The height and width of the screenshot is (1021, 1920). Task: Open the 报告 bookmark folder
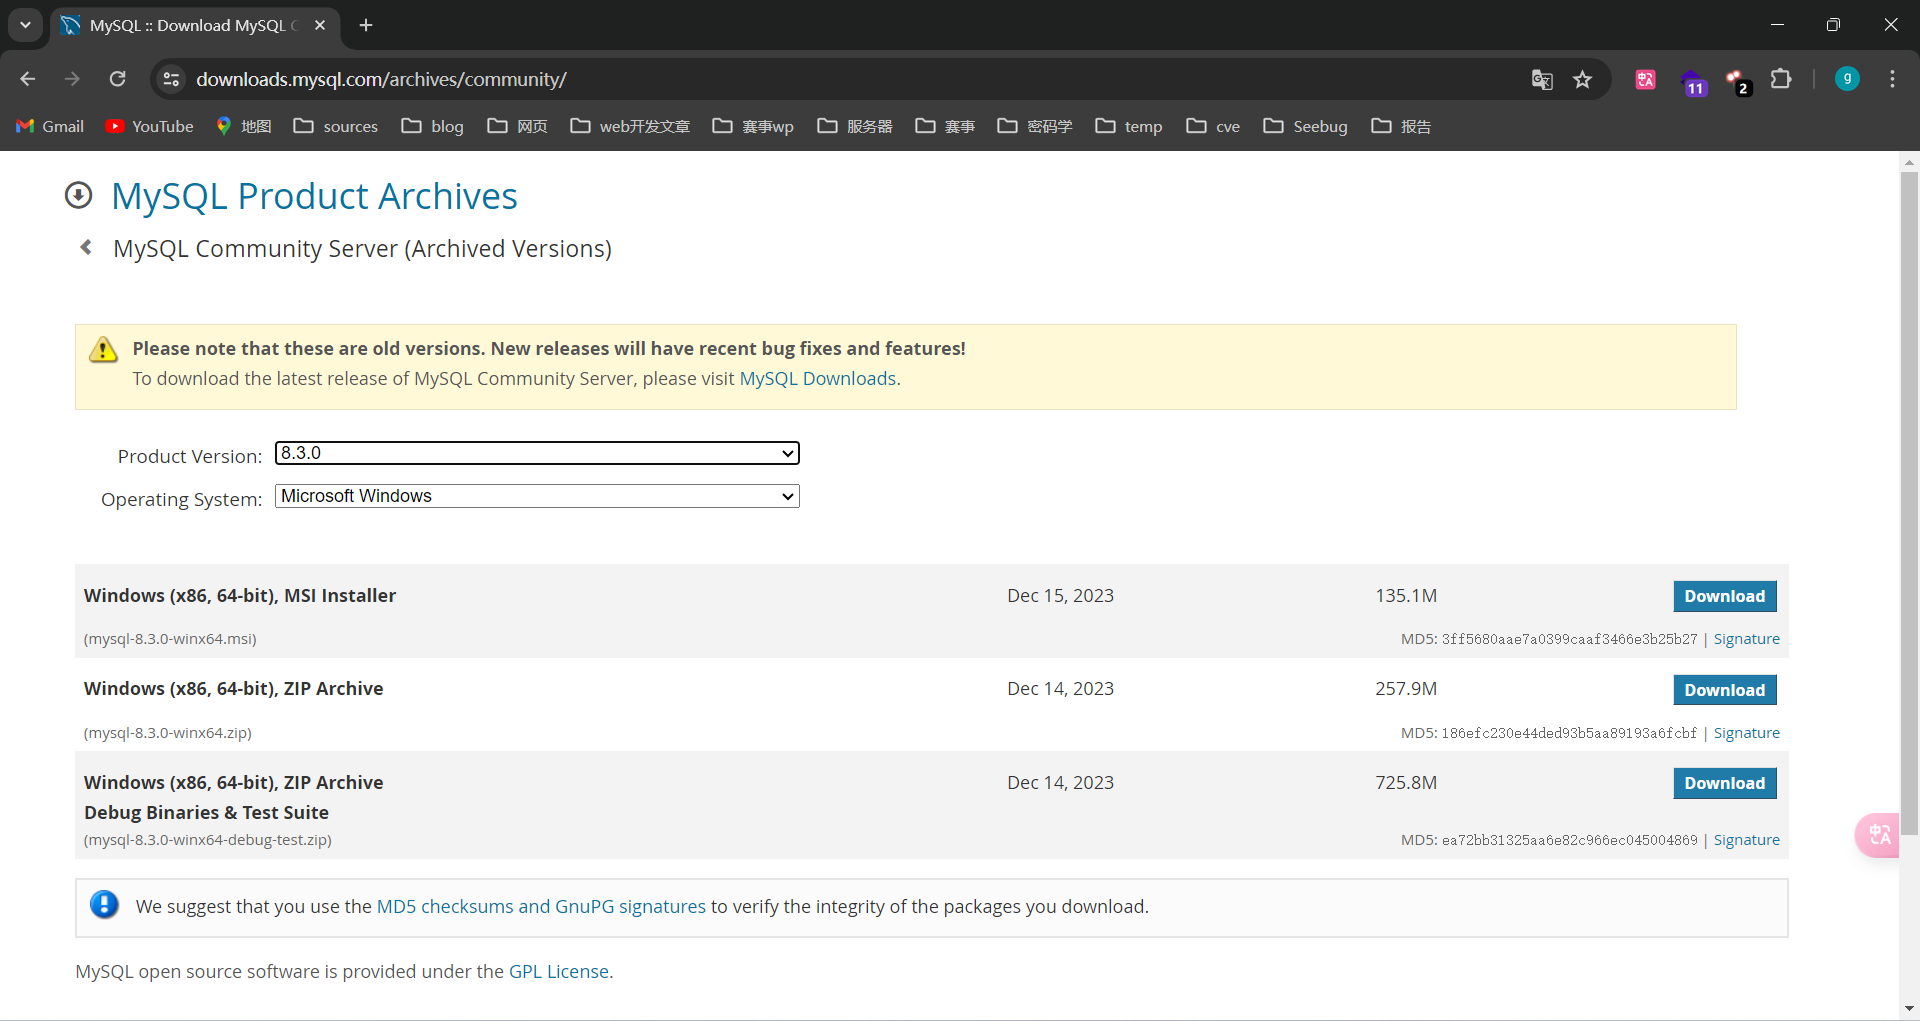1401,126
